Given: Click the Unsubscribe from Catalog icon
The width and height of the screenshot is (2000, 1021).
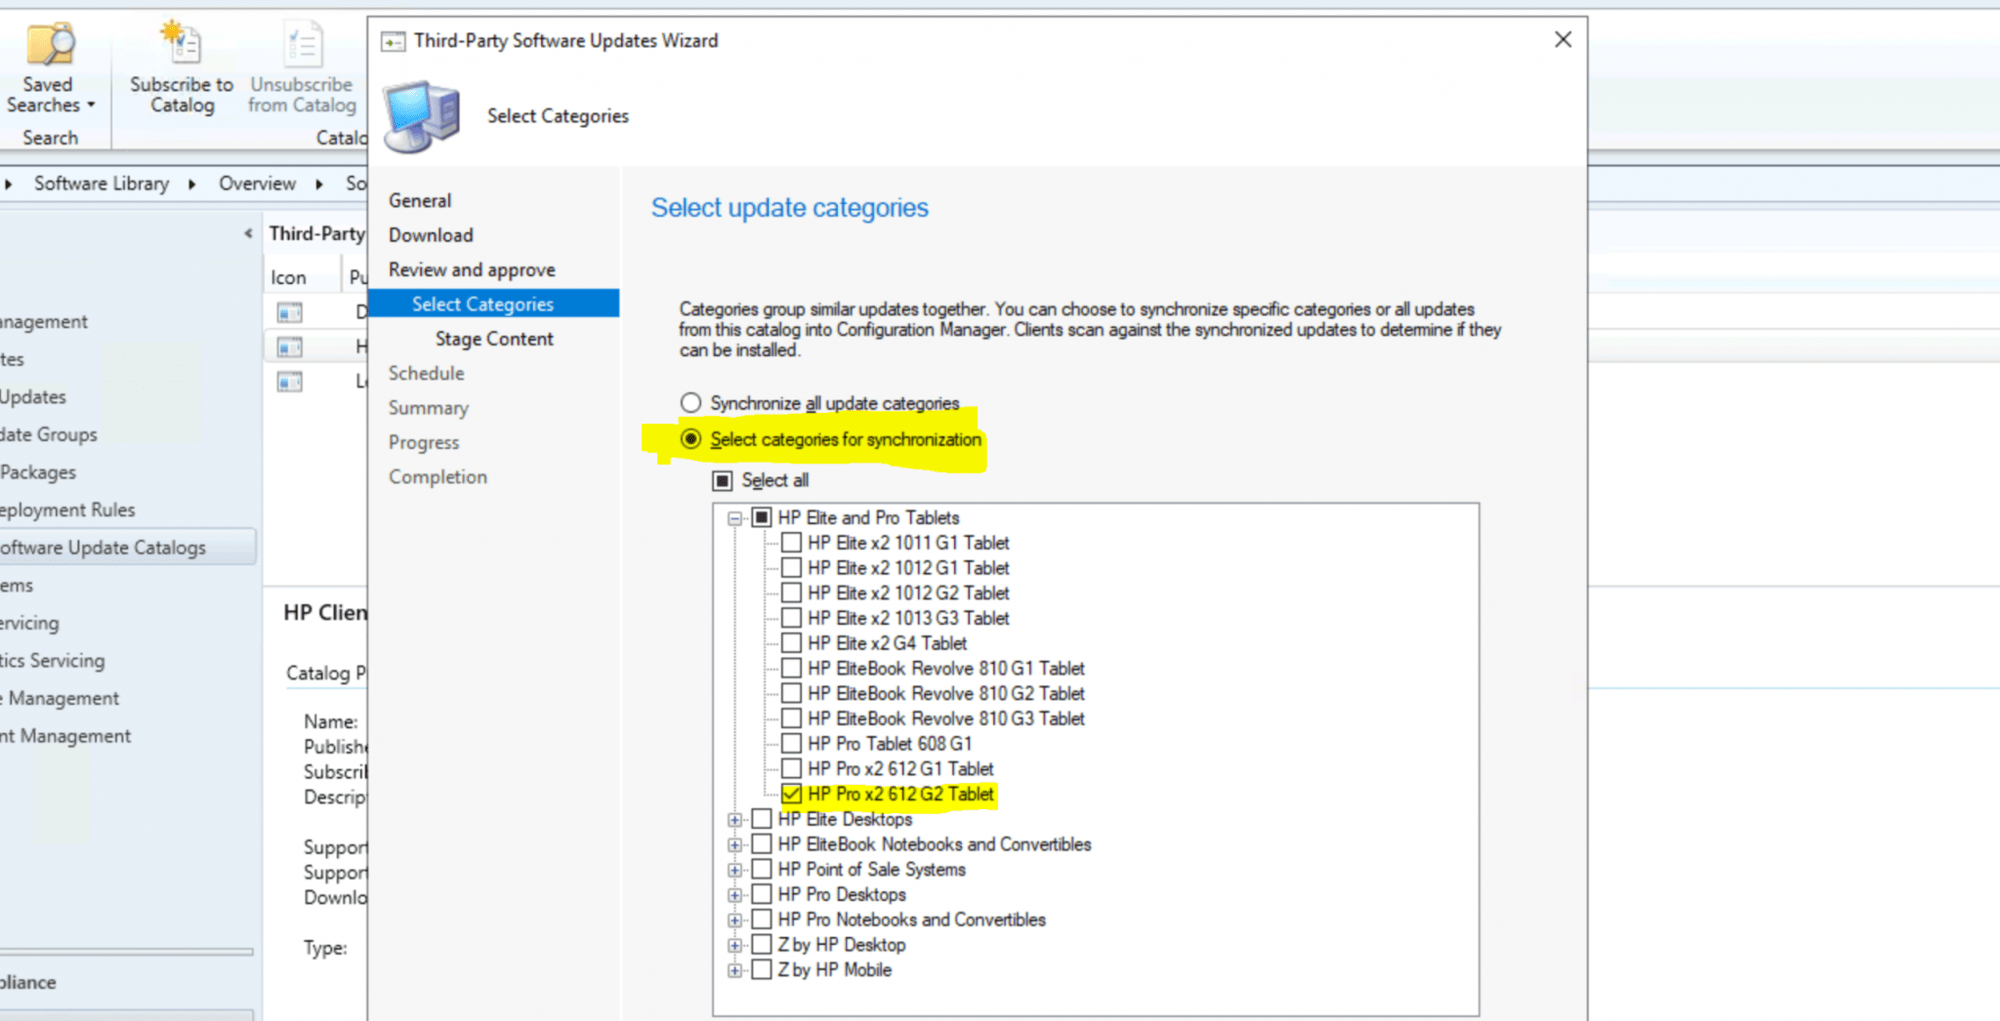Looking at the screenshot, I should (302, 43).
